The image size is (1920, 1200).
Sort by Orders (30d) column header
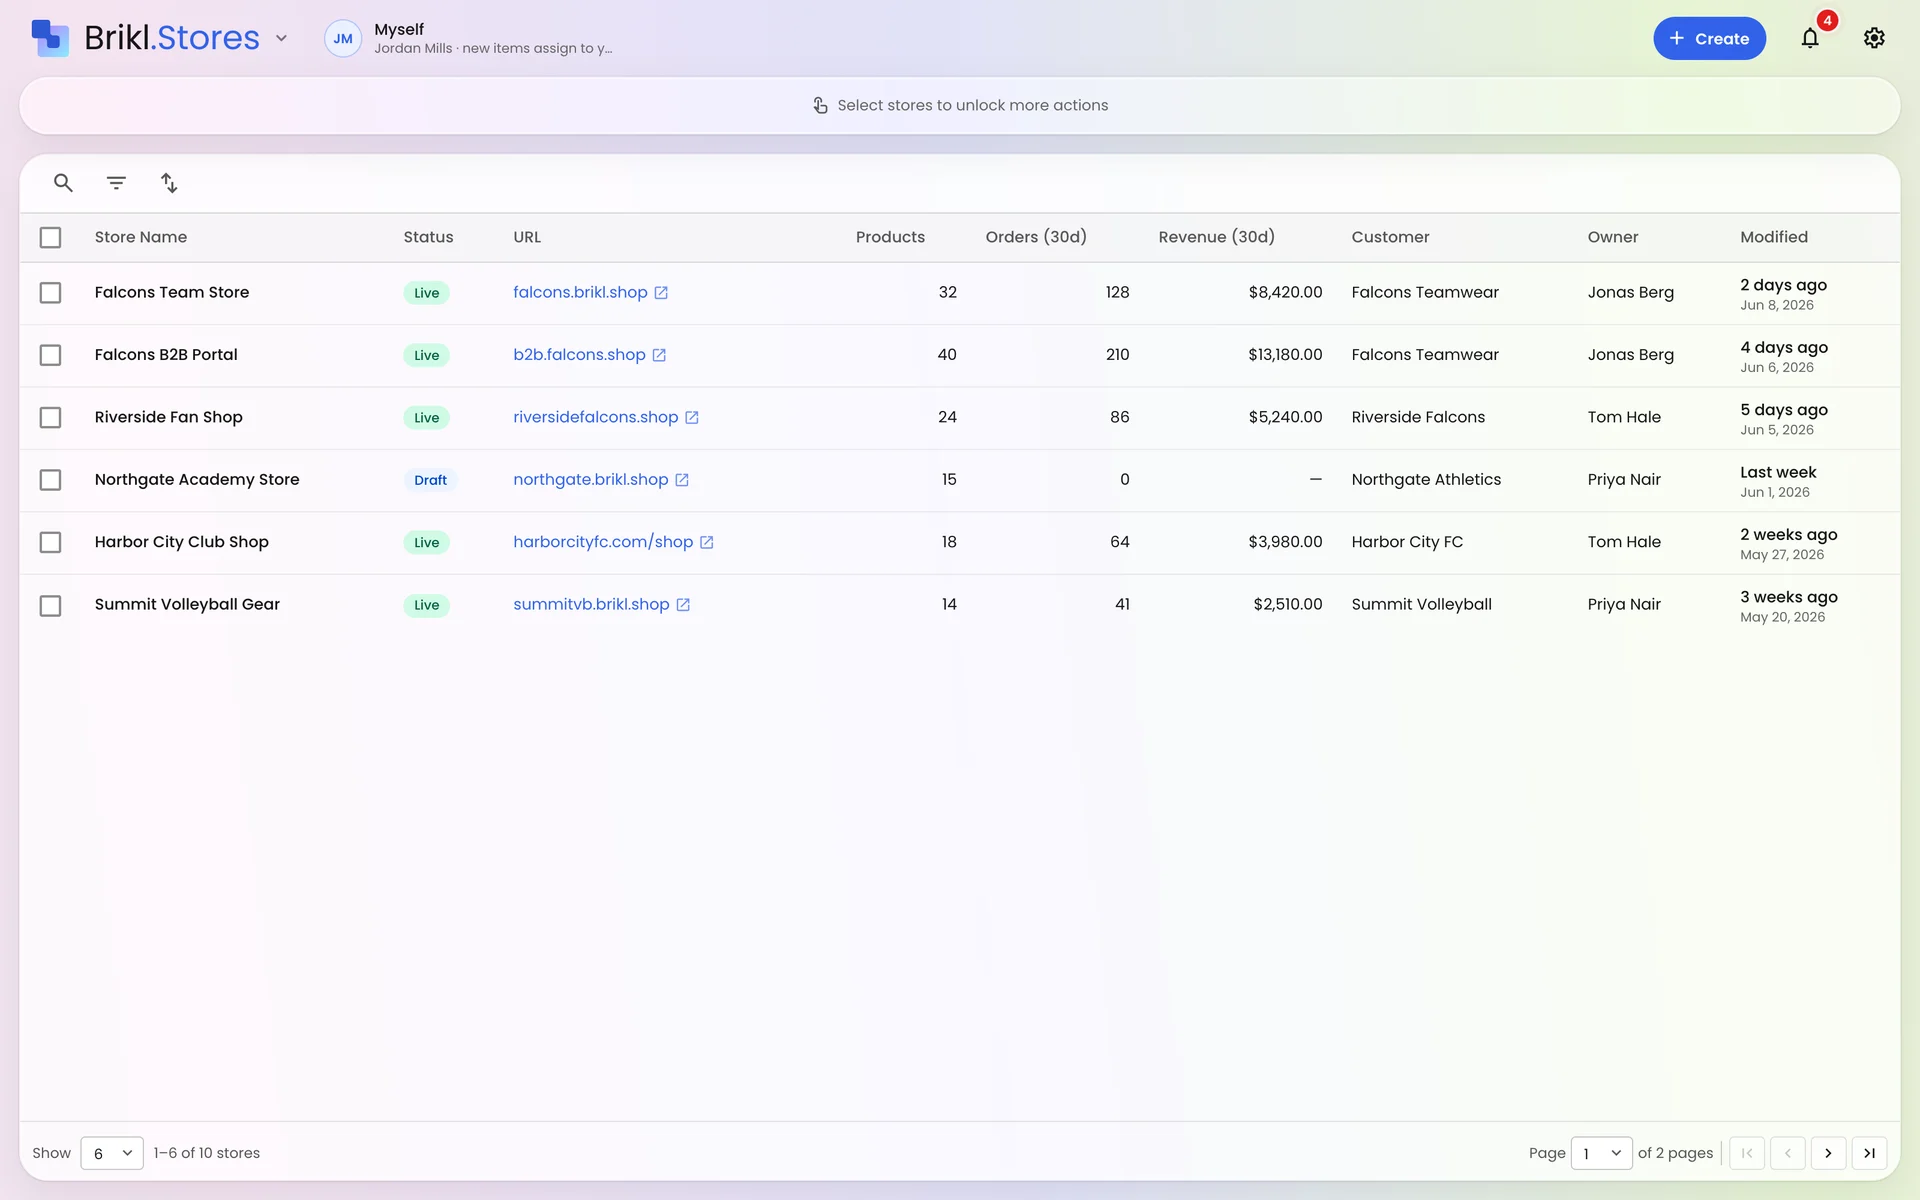coord(1036,237)
